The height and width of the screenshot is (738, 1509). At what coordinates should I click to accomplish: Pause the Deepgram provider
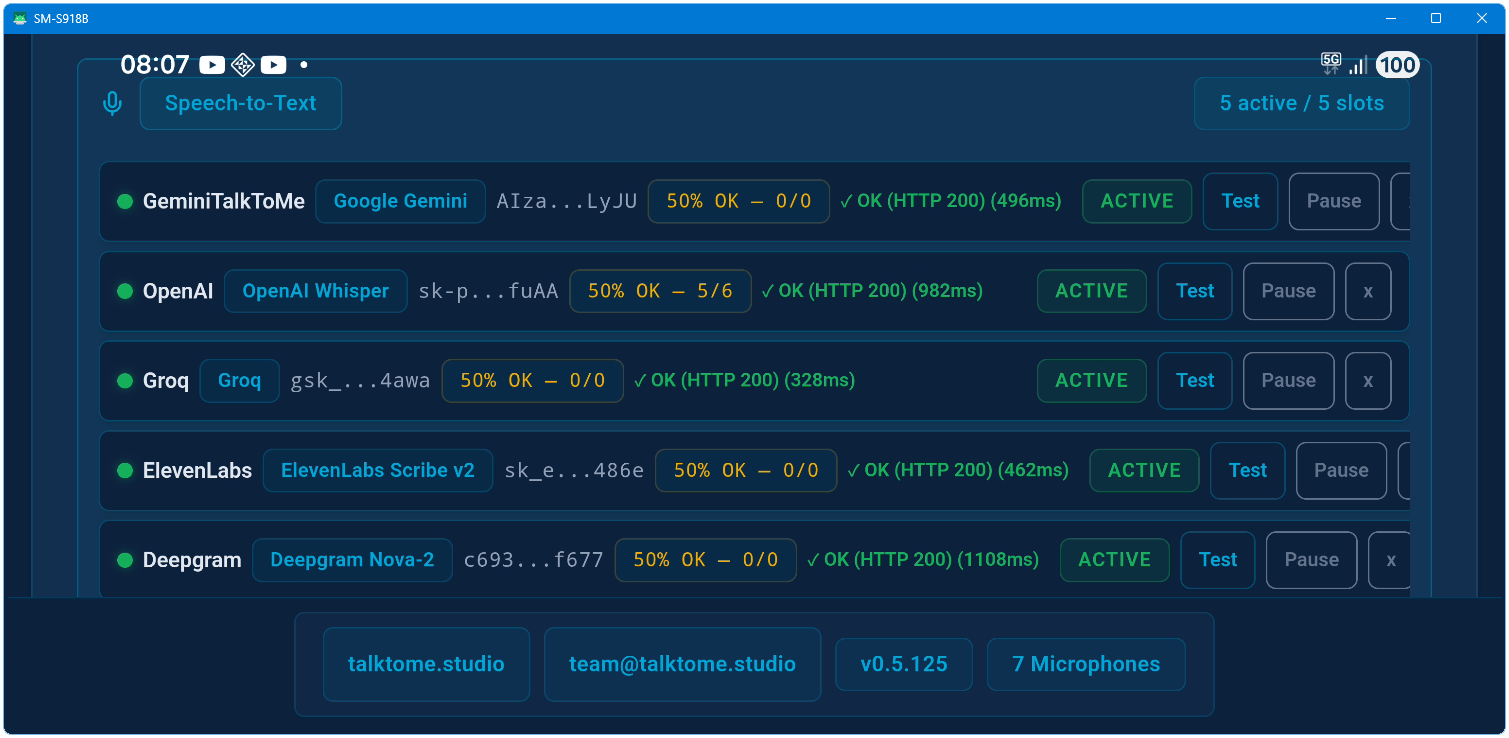click(1311, 560)
